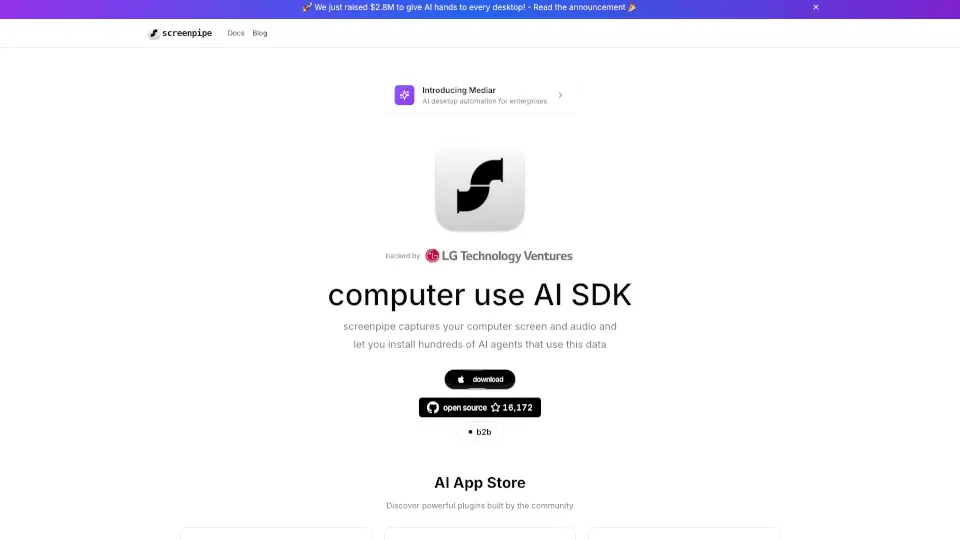Select the b2b pill tag
The height and width of the screenshot is (540, 960).
[480, 432]
